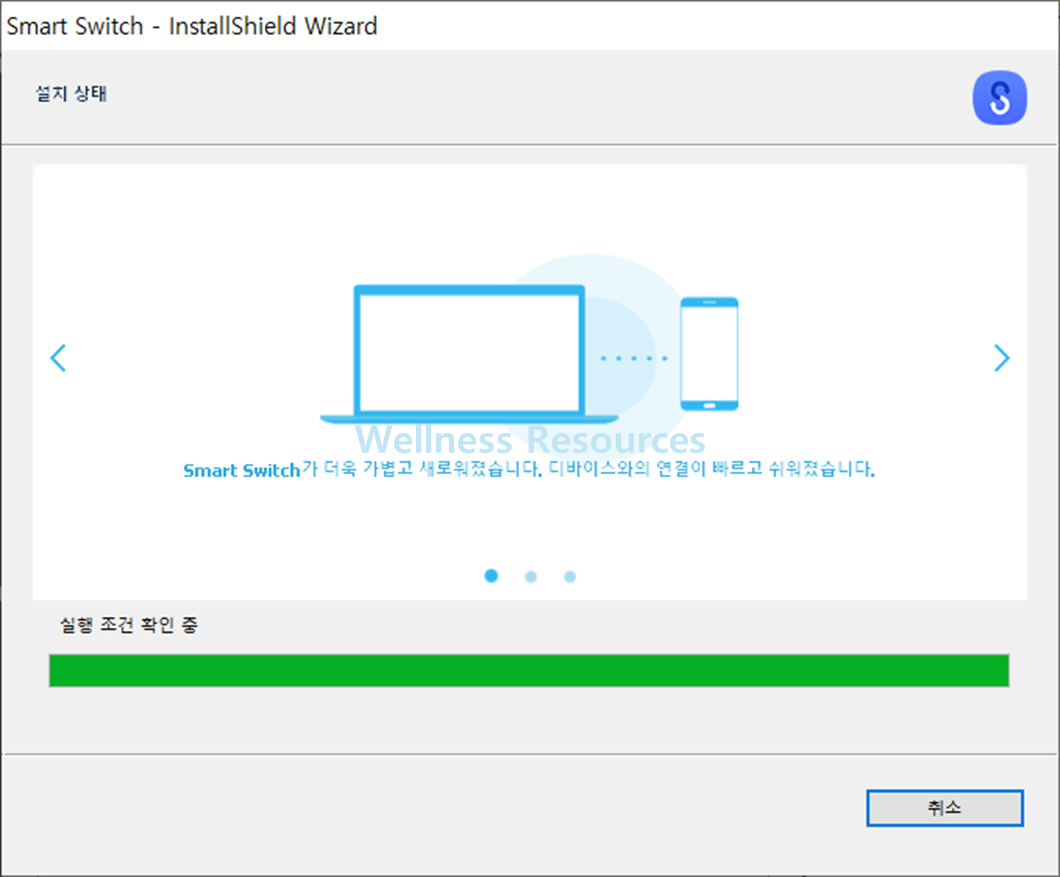Click the '설치 상태' heading text
Image resolution: width=1060 pixels, height=877 pixels.
[71, 93]
